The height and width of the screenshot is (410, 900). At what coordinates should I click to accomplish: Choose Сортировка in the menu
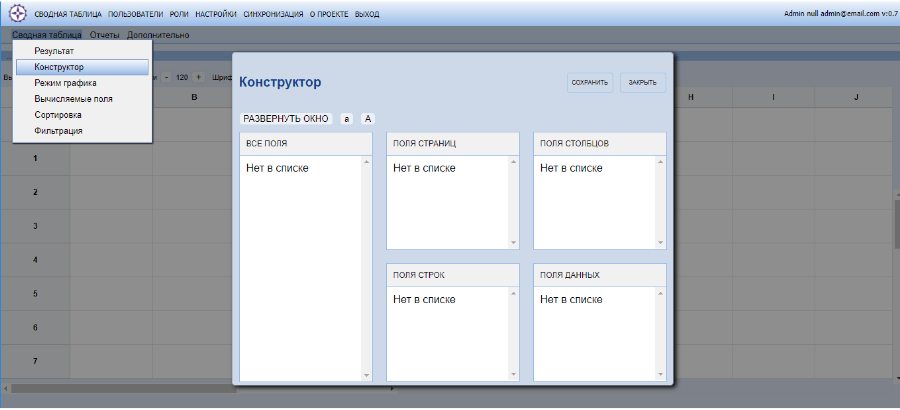[82, 115]
